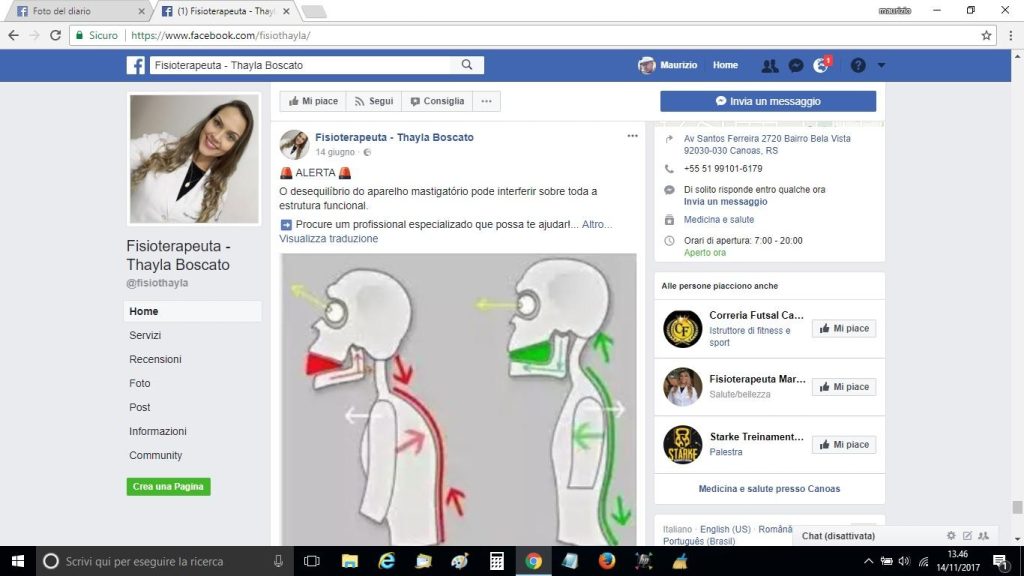Bookmark page with the star icon
Viewport: 1024px width, 576px height.
click(986, 35)
